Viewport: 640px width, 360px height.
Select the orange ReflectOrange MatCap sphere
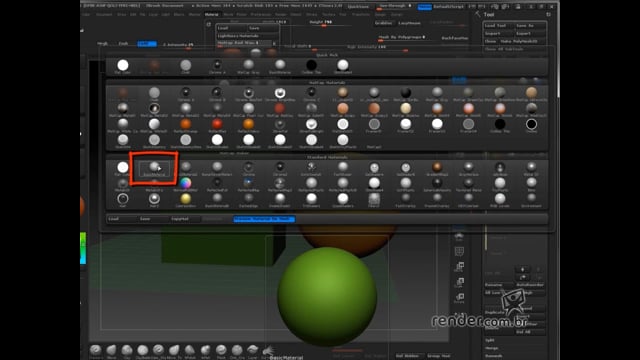coord(185,124)
